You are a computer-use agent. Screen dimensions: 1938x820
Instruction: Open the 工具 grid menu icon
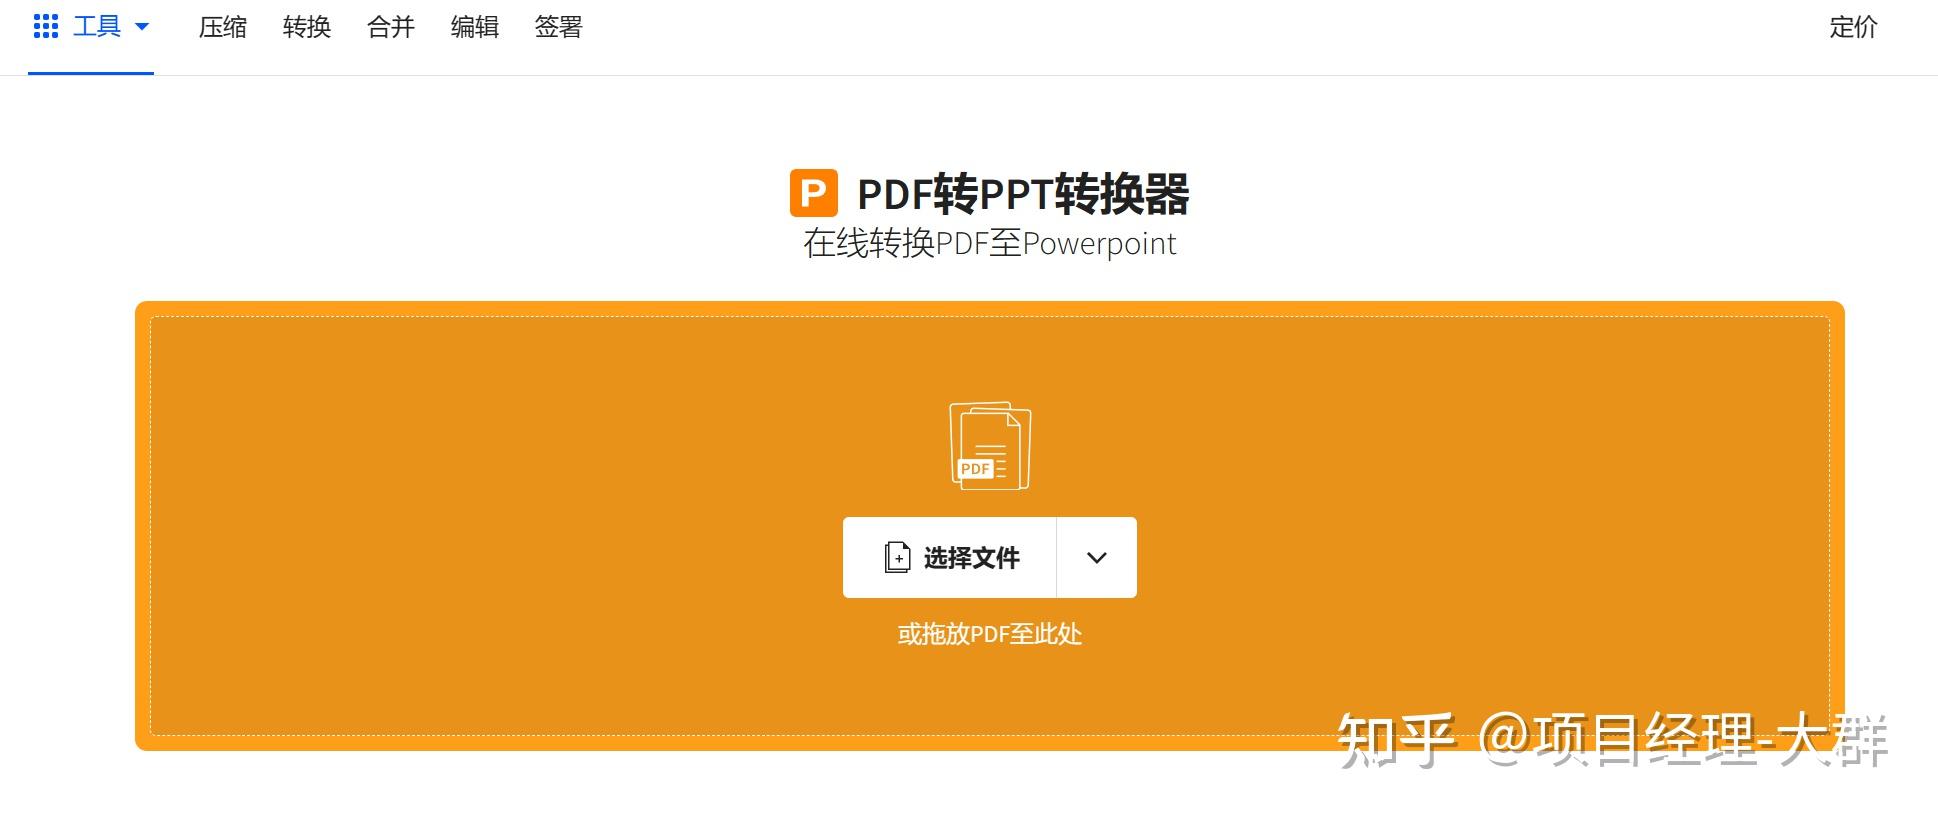pos(46,27)
